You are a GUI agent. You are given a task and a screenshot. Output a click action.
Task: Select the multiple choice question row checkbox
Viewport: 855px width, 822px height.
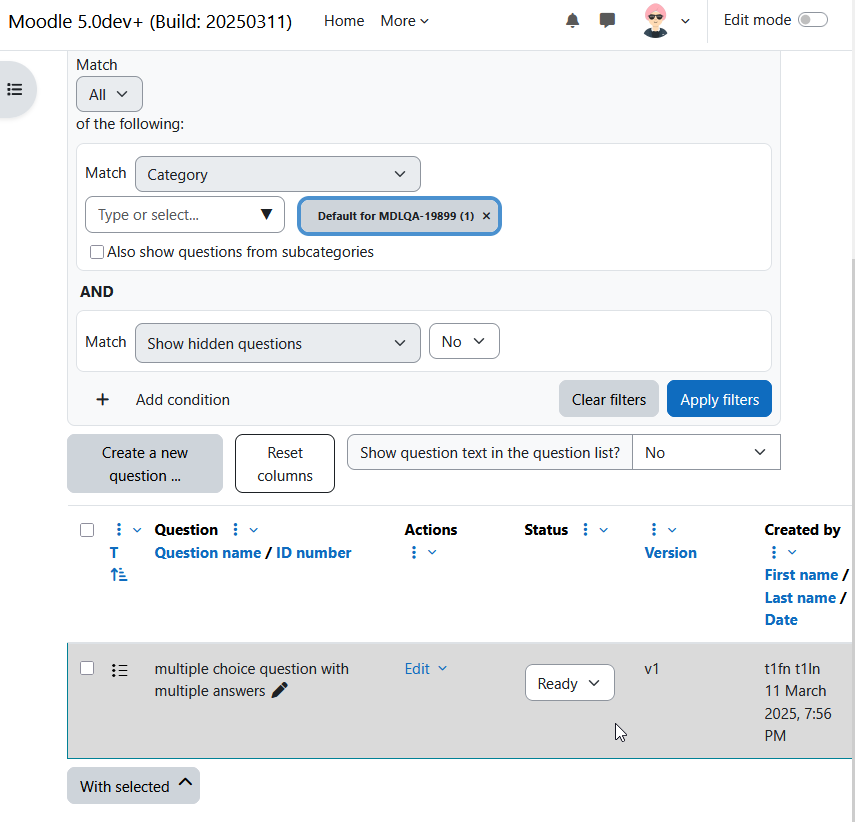coord(87,668)
